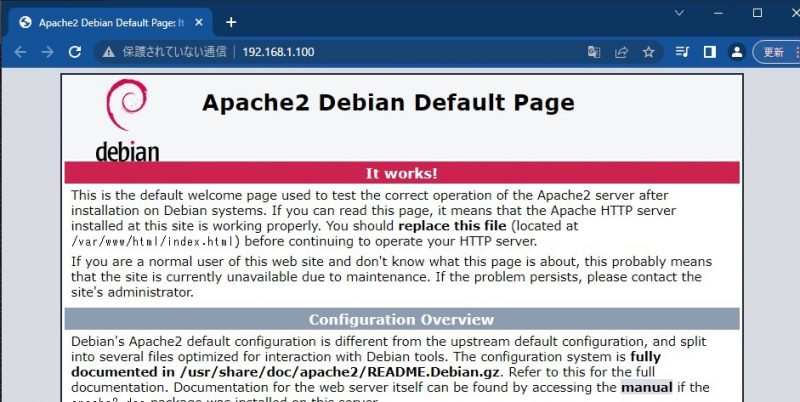Focus the address bar showing 192.168.1.100
Image resolution: width=800 pixels, height=402 pixels.
[x=378, y=52]
